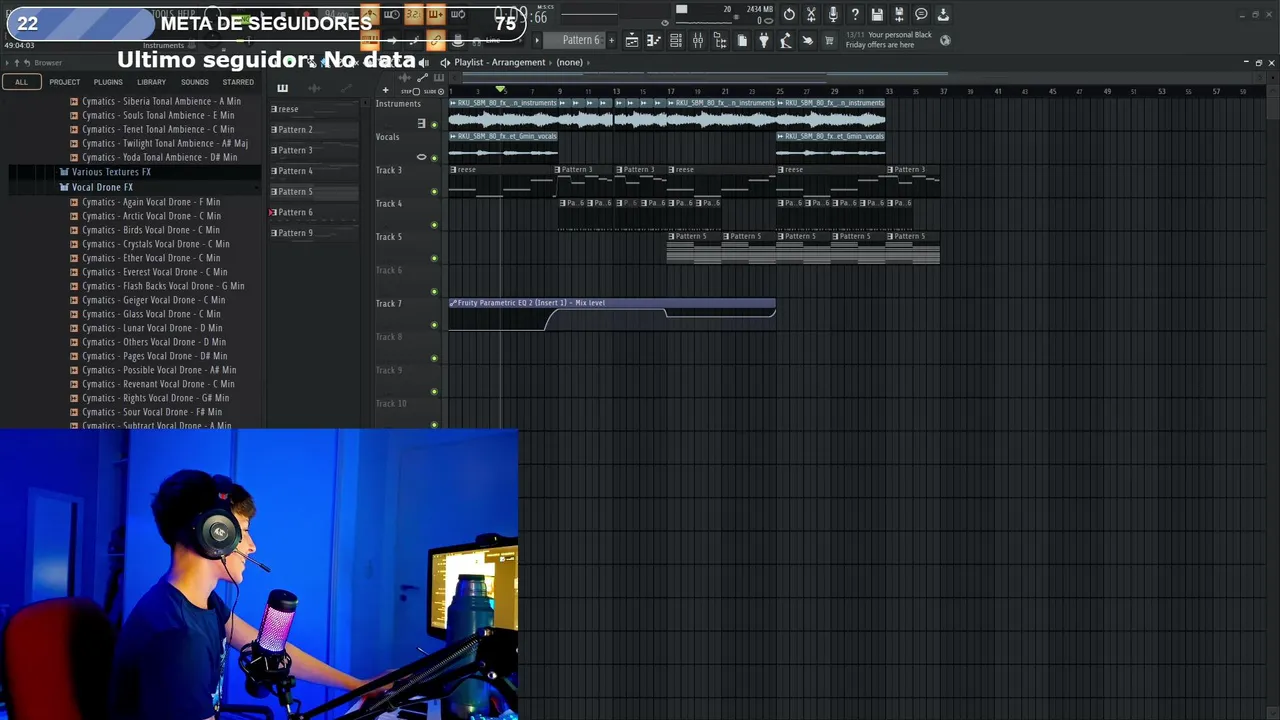The width and height of the screenshot is (1280, 720).
Task: Switch browser to SOUNDS tab
Action: click(x=195, y=82)
